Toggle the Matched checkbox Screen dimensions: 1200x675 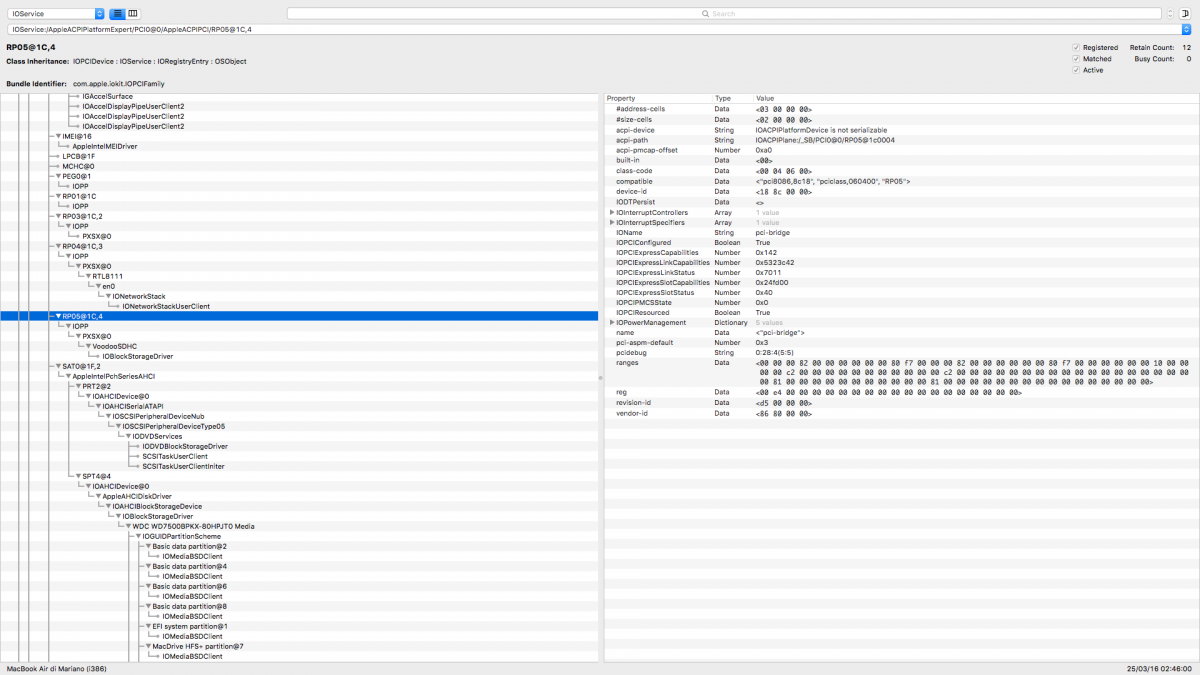coord(1076,59)
